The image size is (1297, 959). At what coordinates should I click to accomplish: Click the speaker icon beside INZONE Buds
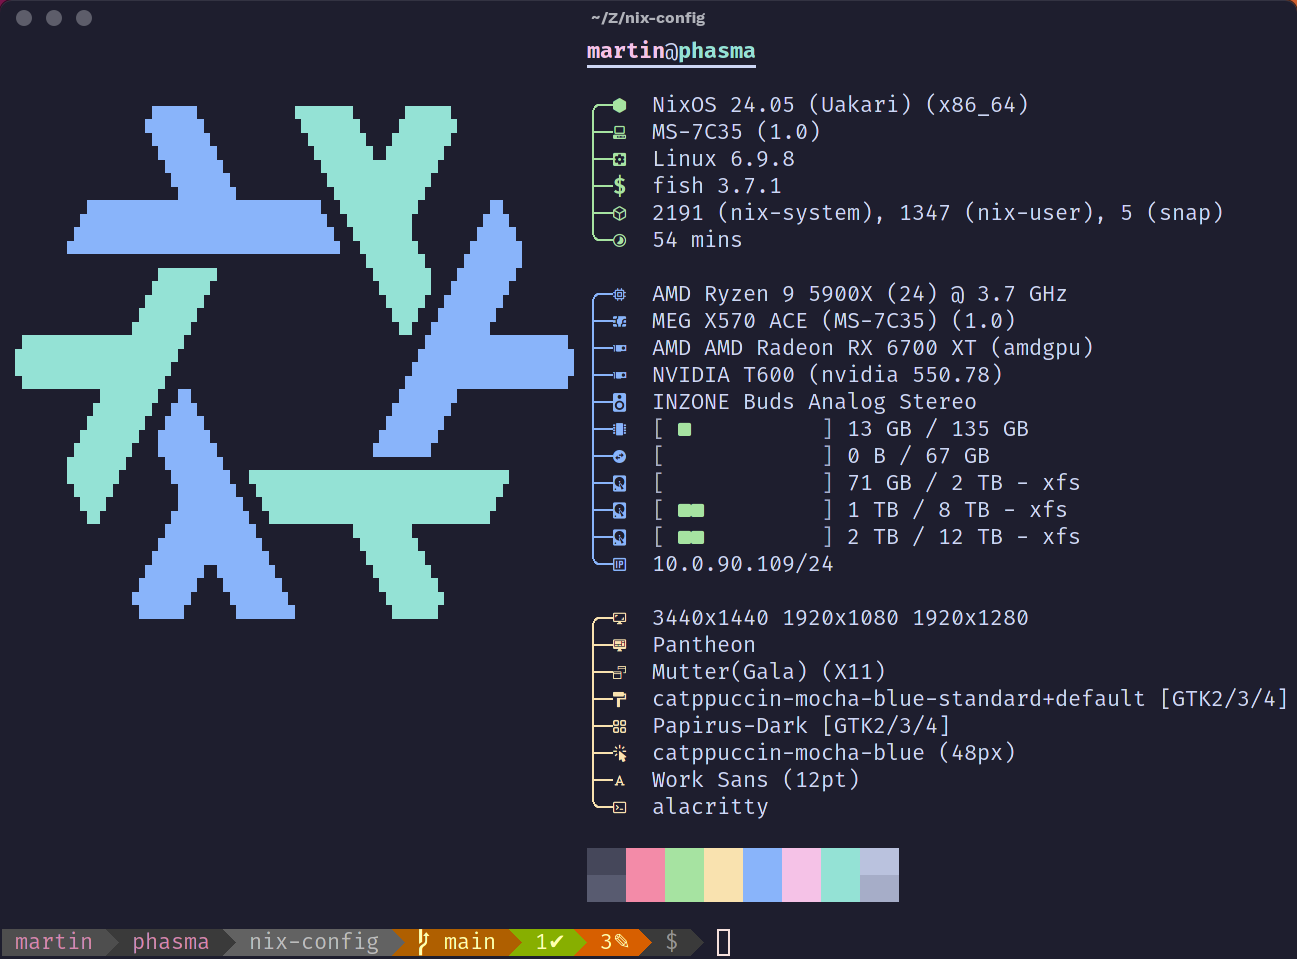619,402
